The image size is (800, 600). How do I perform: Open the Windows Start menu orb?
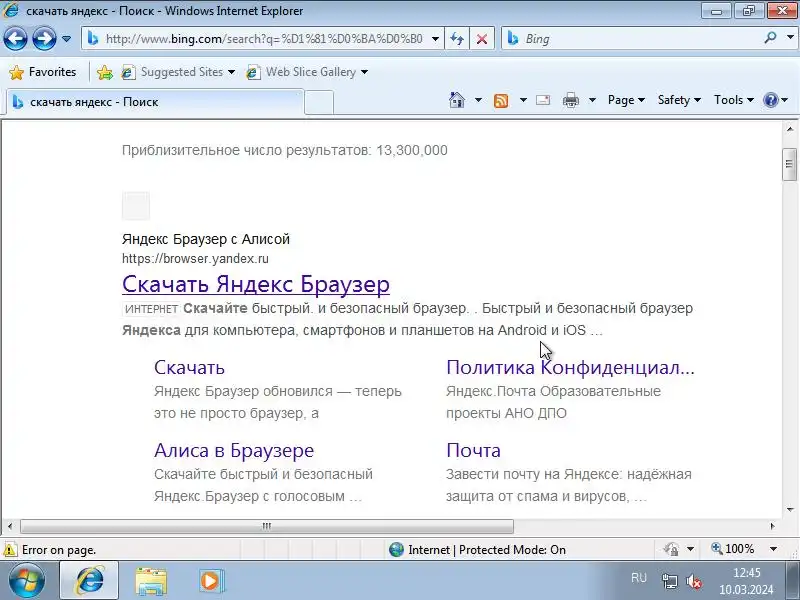[x=26, y=581]
